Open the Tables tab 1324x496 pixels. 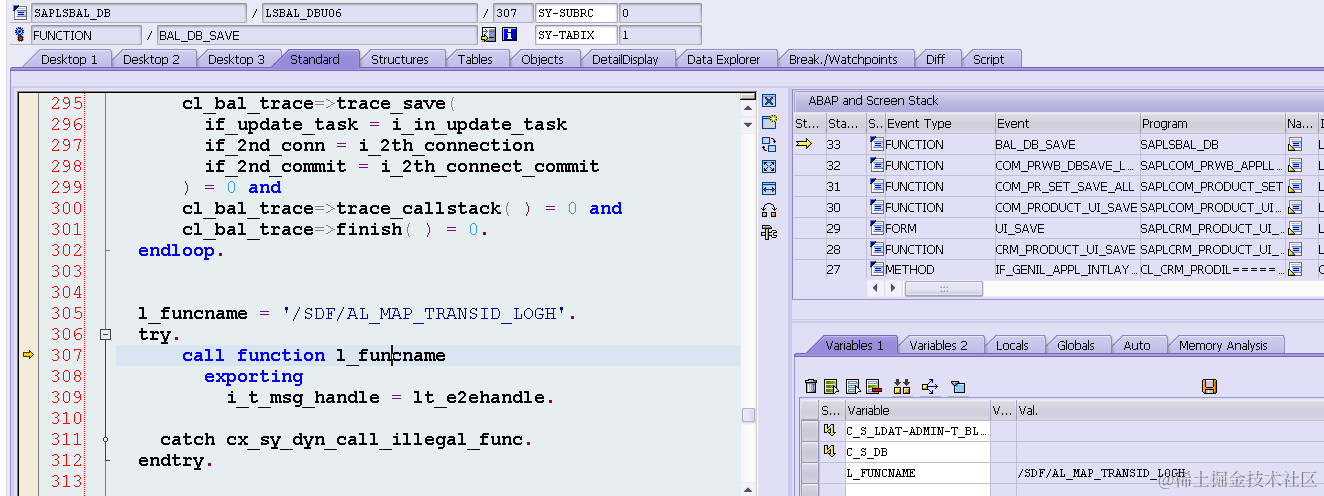(x=475, y=59)
